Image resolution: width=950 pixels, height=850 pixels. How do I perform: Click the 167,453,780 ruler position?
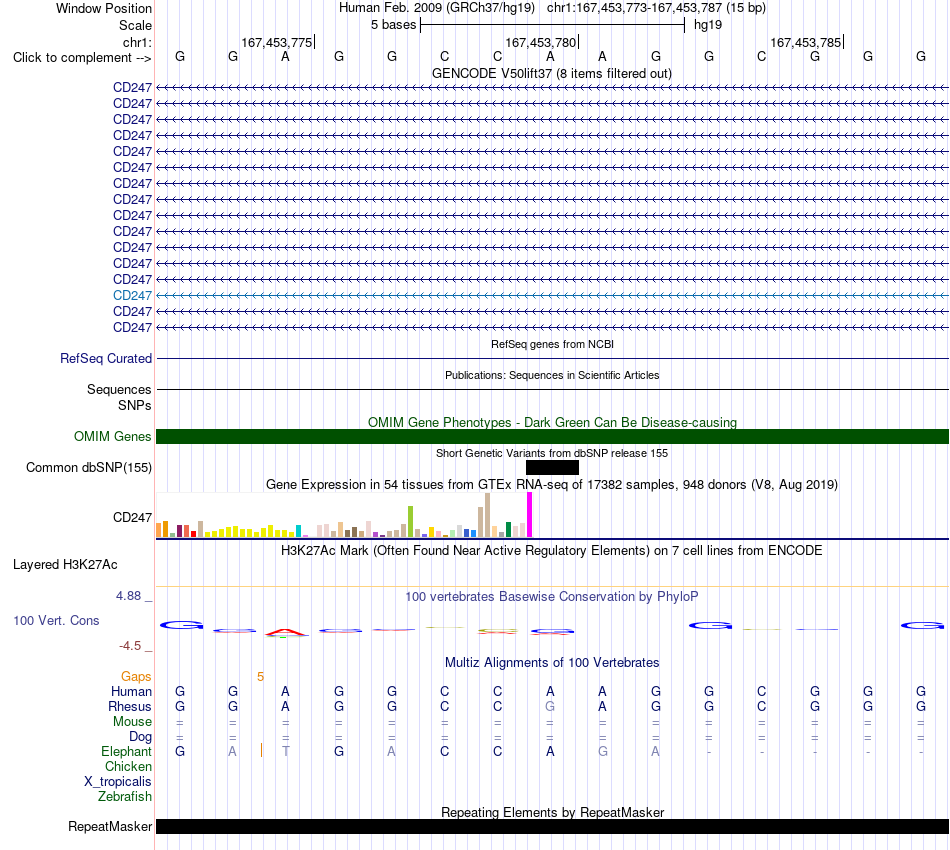tap(541, 42)
